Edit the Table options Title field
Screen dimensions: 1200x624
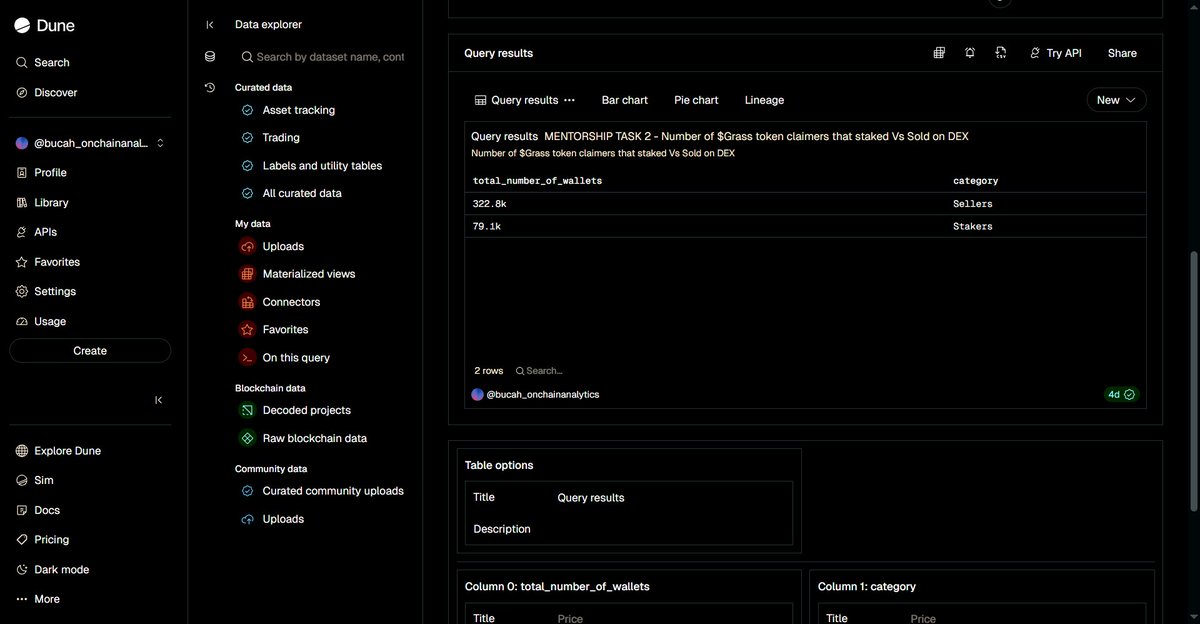[671, 498]
